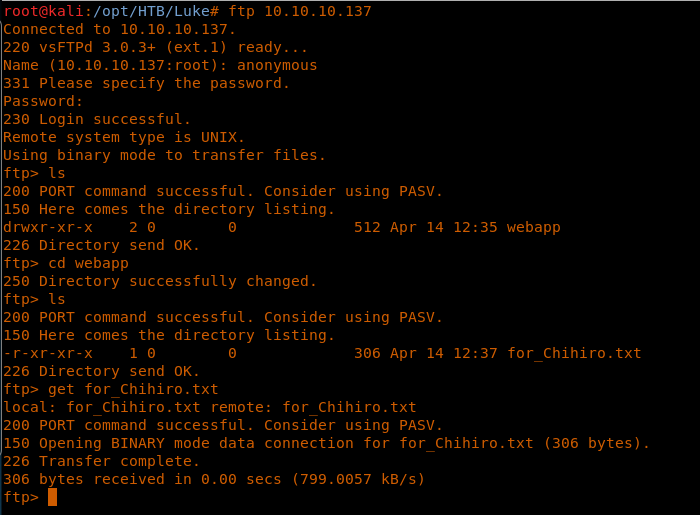This screenshot has height=515, width=700.
Task: Click the 'anonymous' username entry
Action: click(277, 65)
